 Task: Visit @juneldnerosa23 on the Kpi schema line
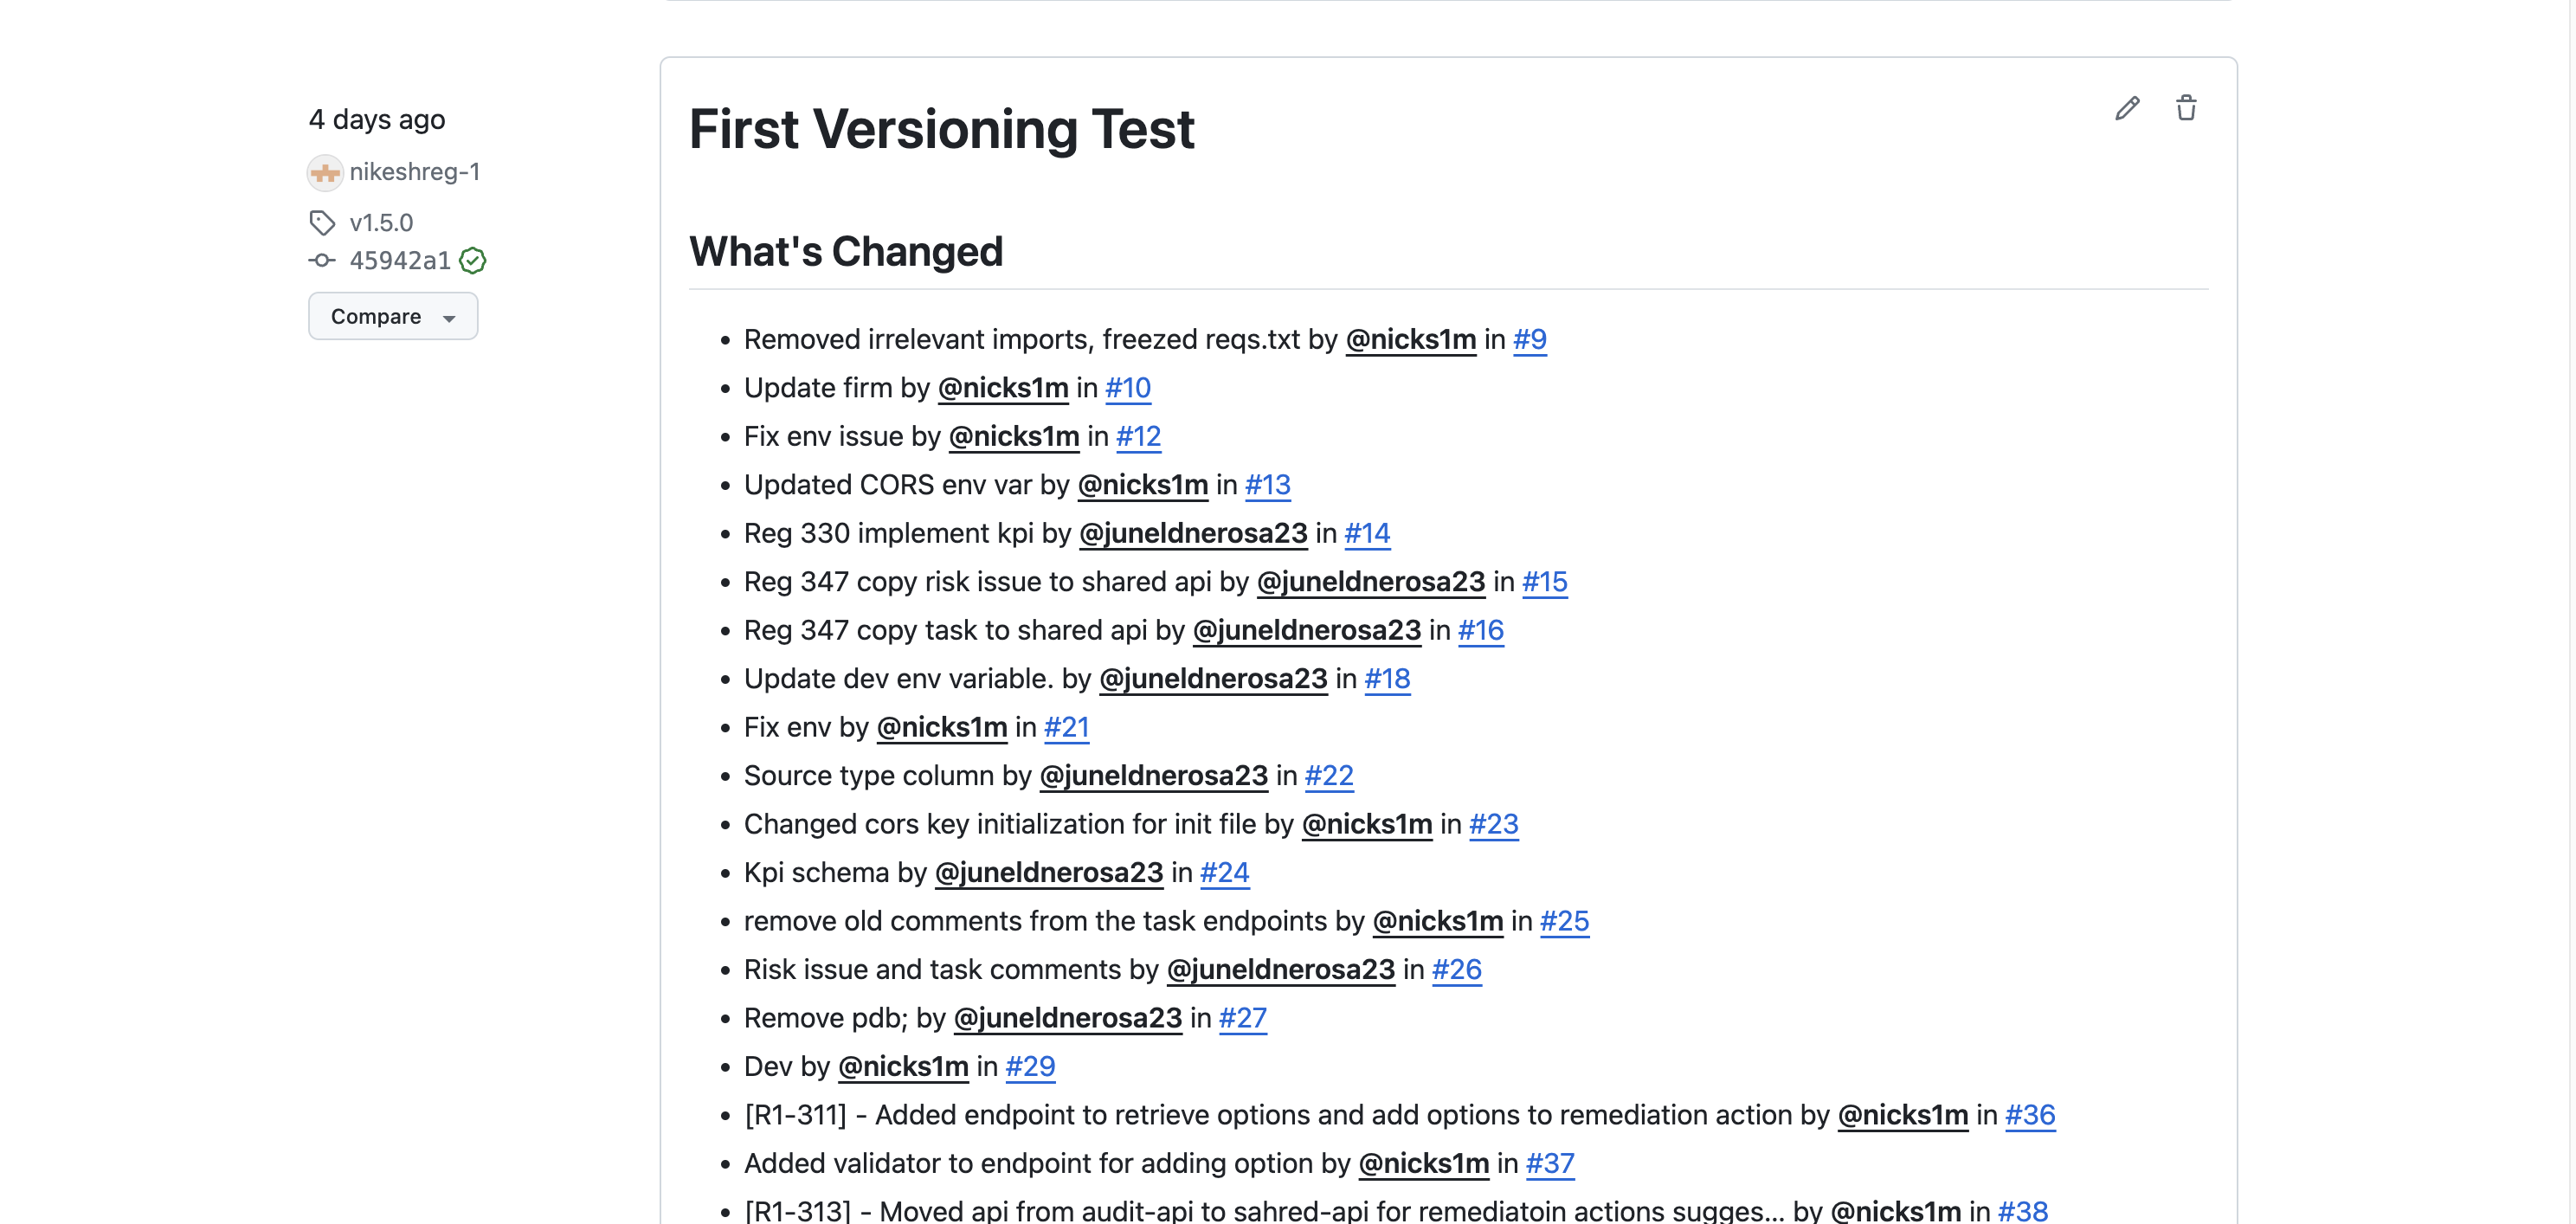pos(1048,873)
